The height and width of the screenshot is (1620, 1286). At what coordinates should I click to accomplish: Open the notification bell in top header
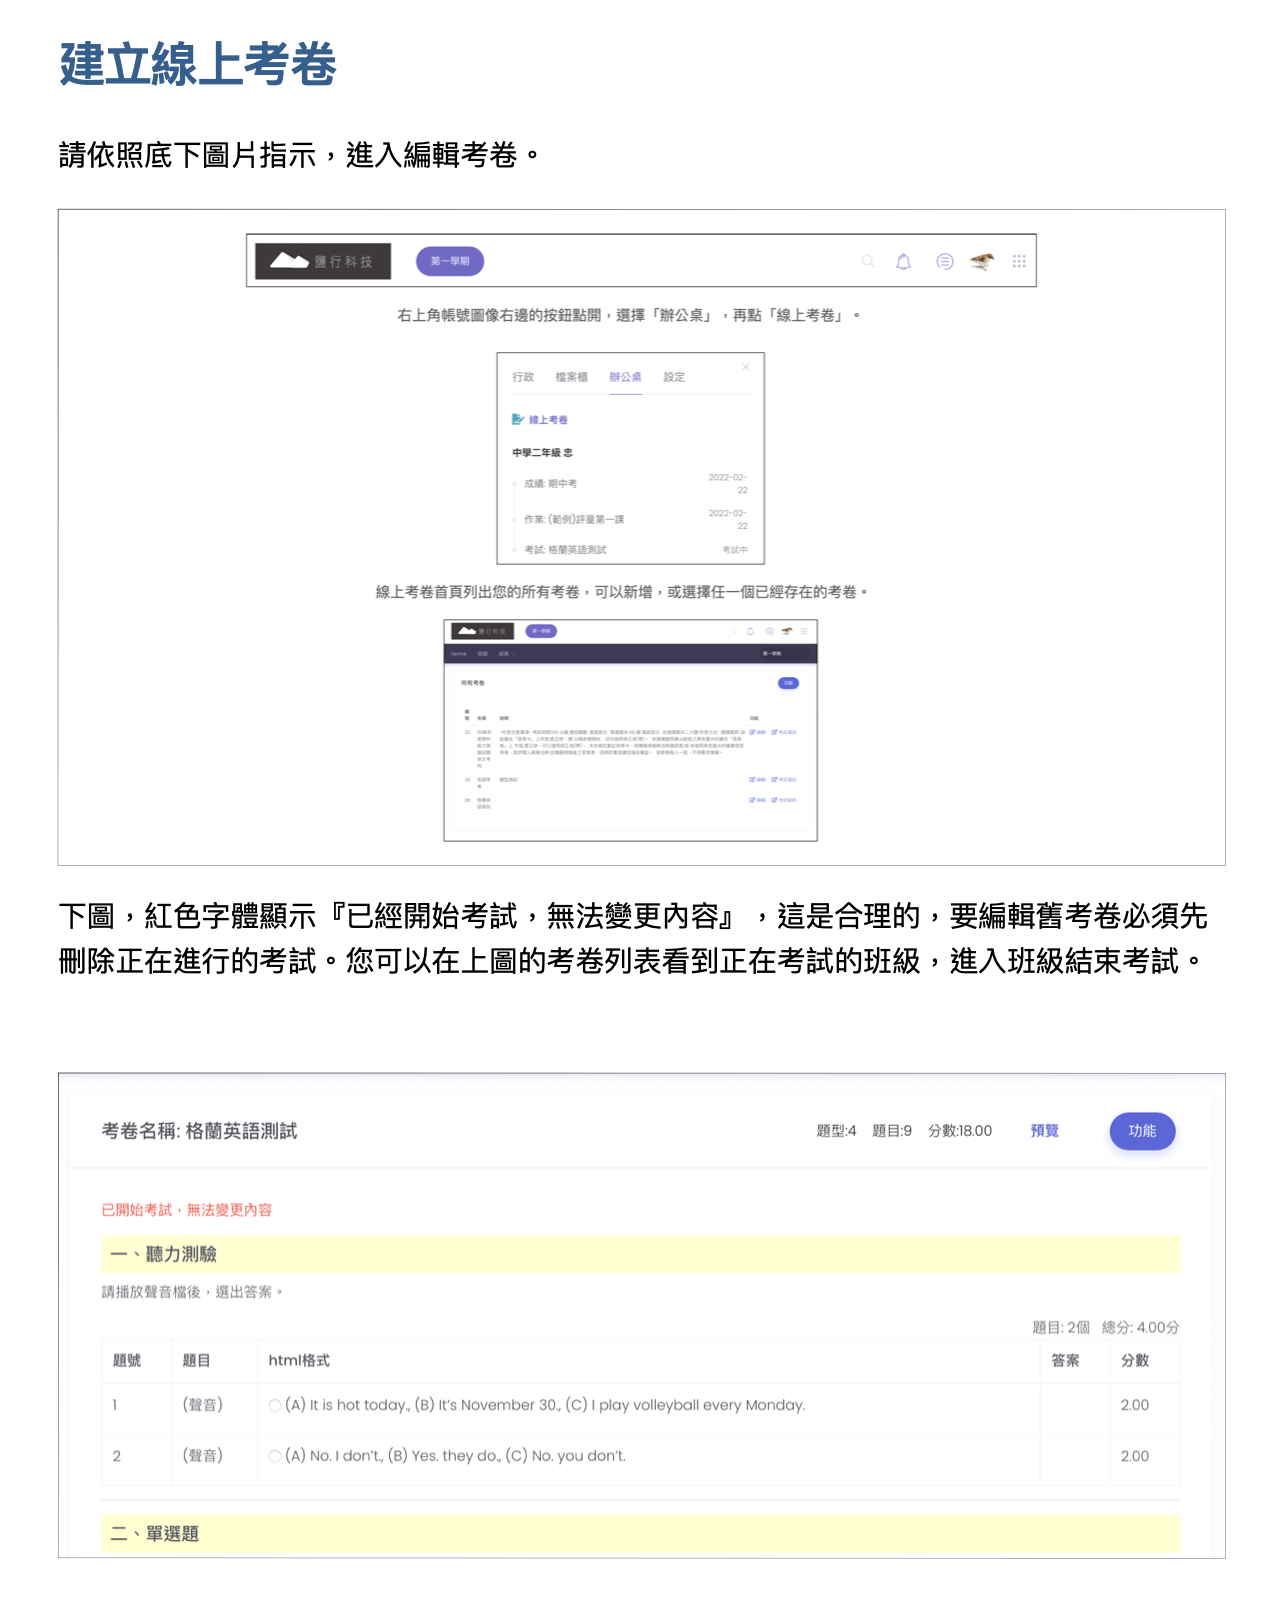tap(903, 261)
